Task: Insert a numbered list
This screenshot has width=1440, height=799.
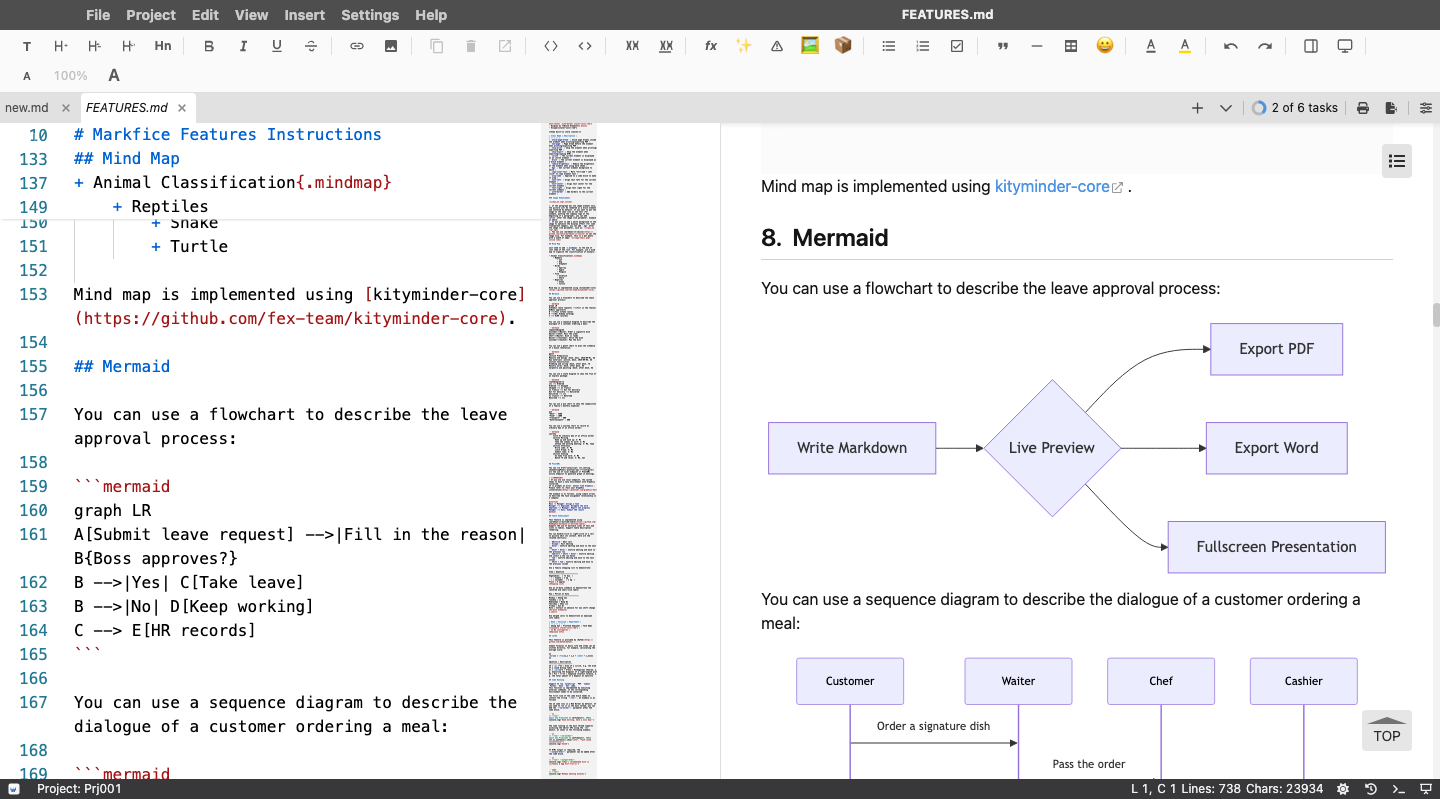Action: (x=923, y=46)
